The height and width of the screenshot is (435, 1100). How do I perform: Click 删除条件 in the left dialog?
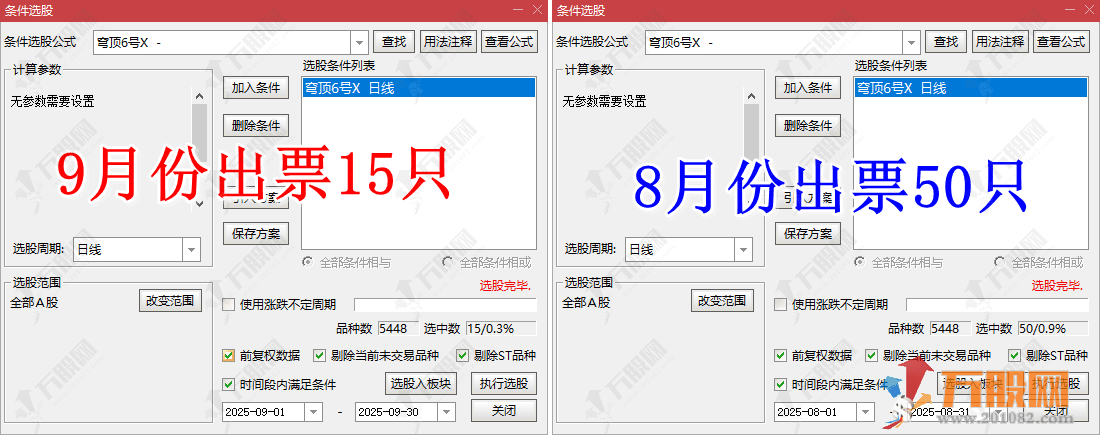point(255,126)
